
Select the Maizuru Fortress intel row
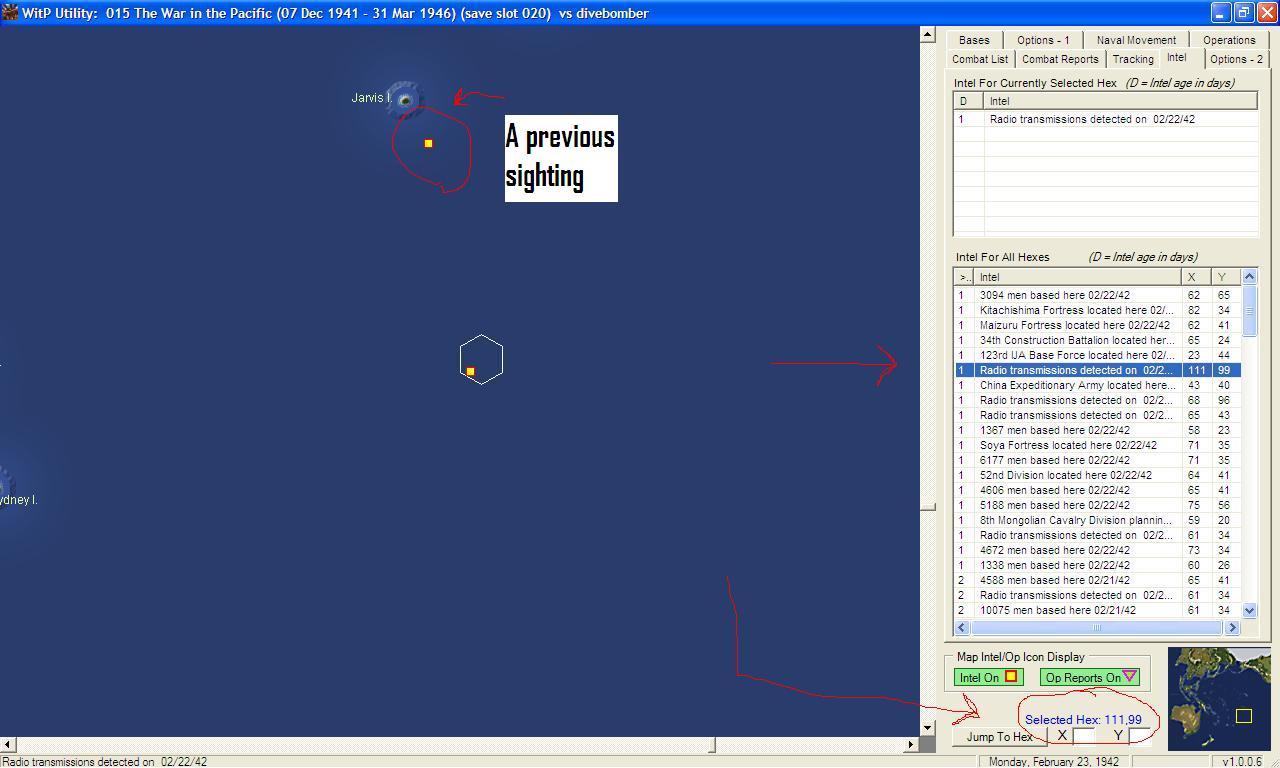click(1097, 325)
